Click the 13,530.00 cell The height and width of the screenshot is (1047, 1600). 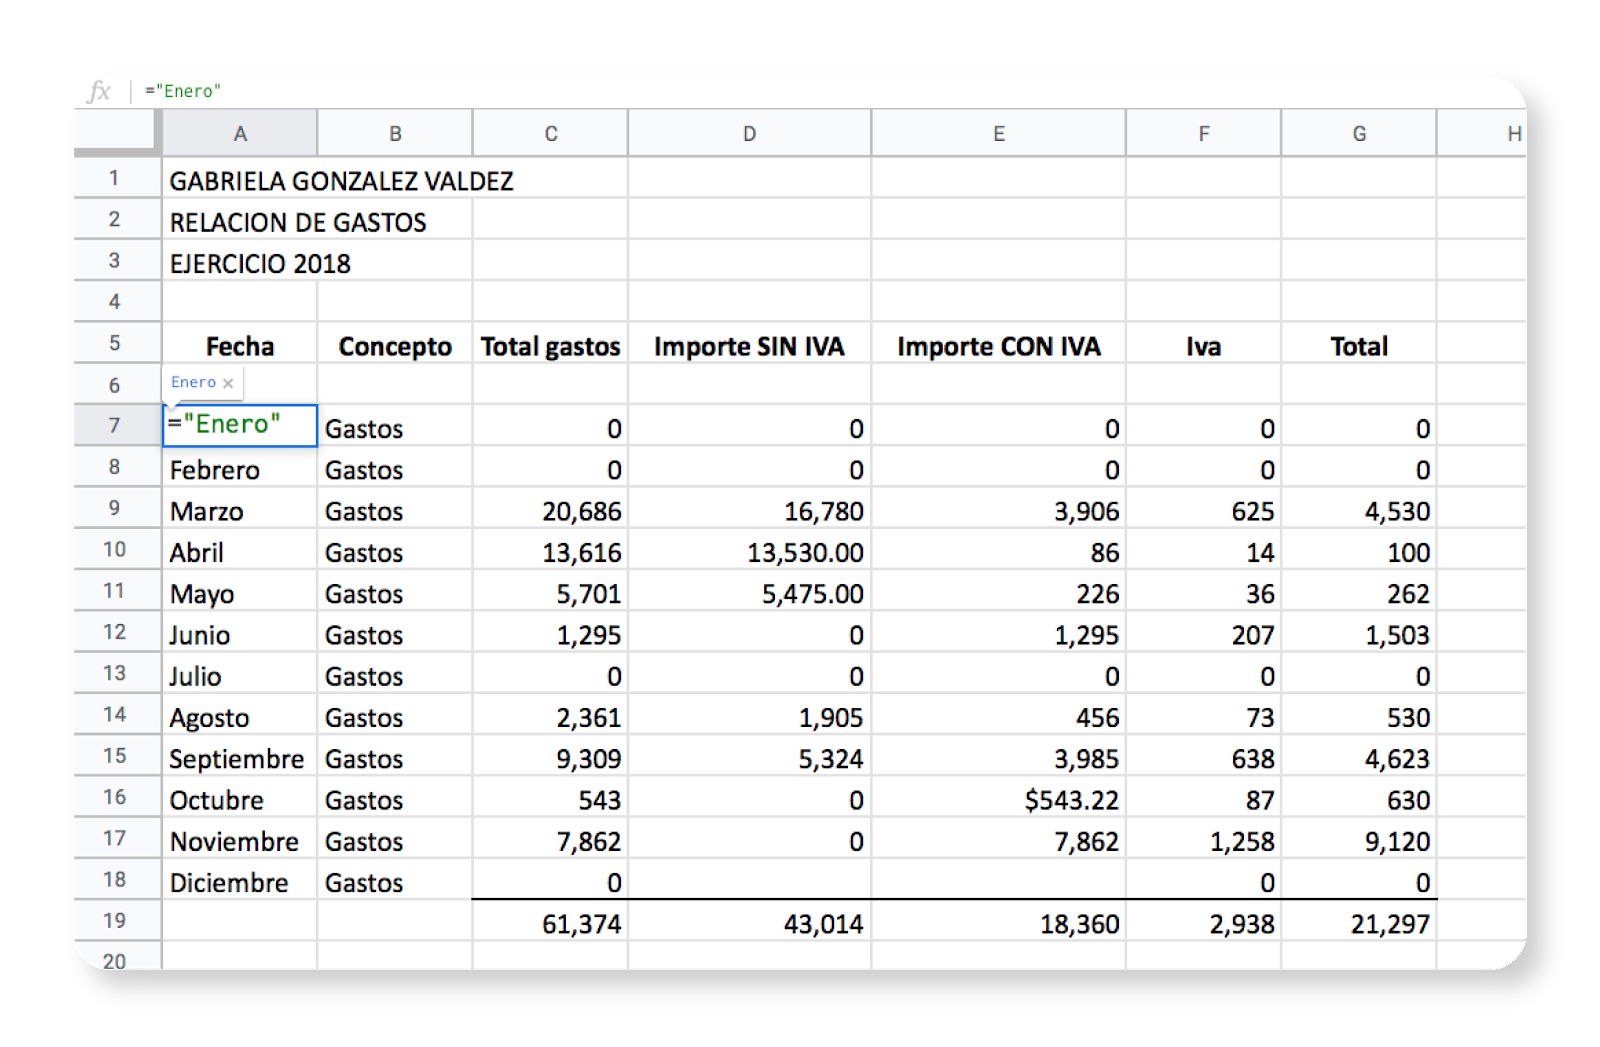point(749,552)
